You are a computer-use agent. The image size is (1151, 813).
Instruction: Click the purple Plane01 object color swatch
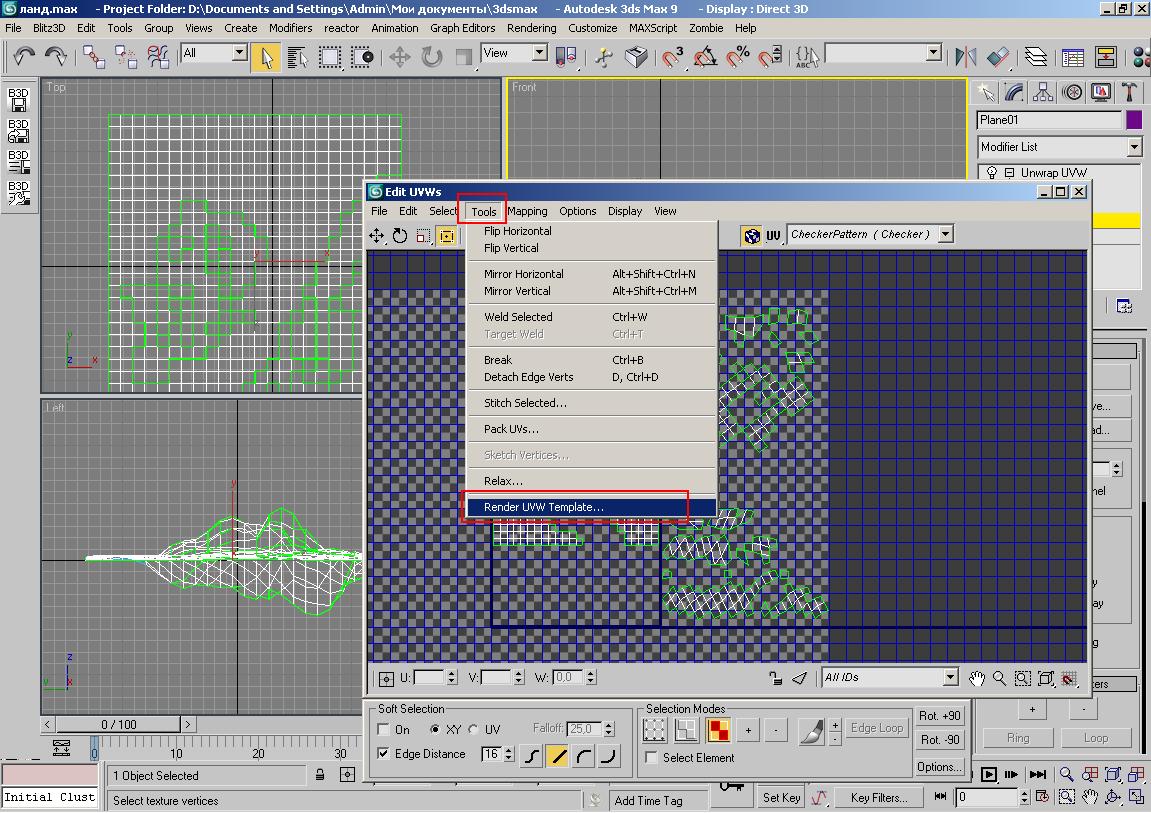(x=1134, y=120)
